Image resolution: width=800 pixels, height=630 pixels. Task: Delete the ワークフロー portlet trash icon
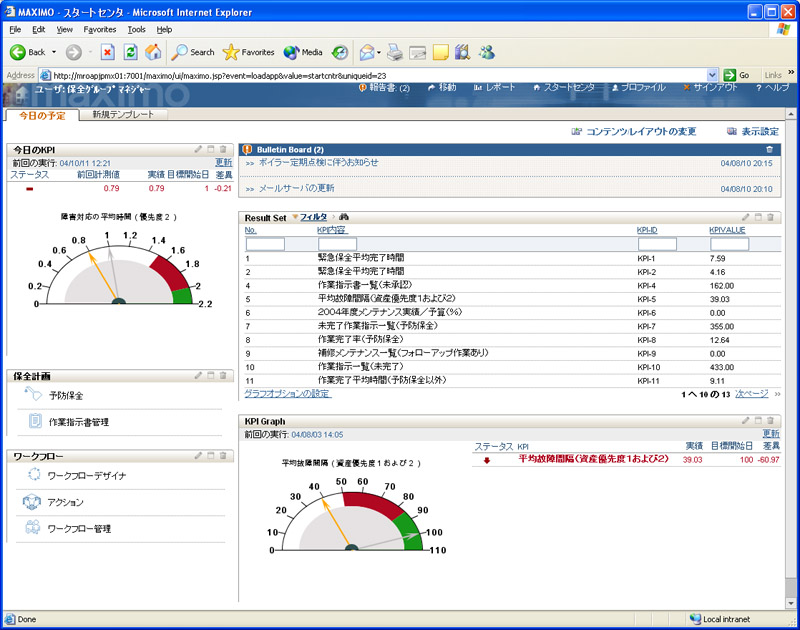223,456
